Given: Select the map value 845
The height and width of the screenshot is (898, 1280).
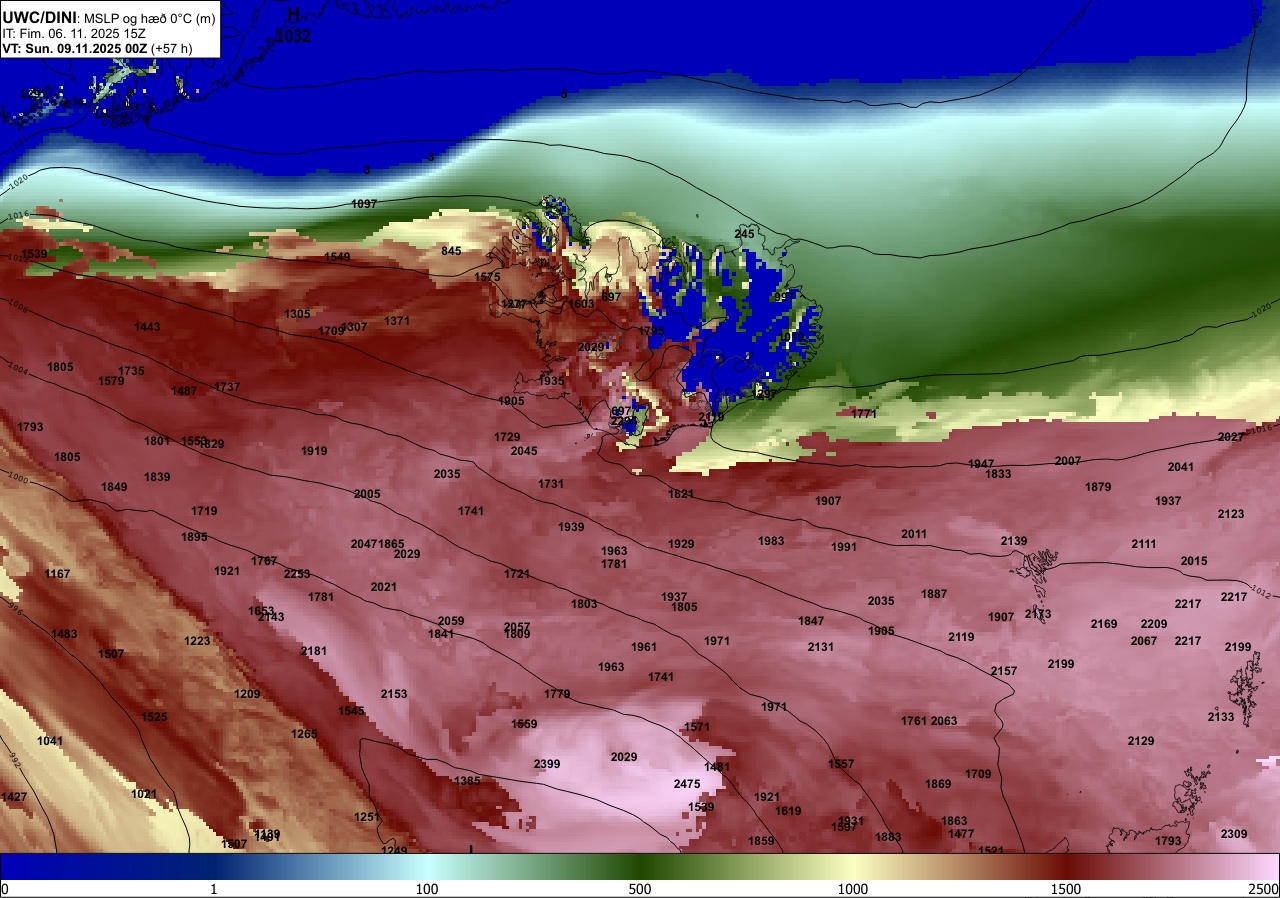Looking at the screenshot, I should pos(451,251).
